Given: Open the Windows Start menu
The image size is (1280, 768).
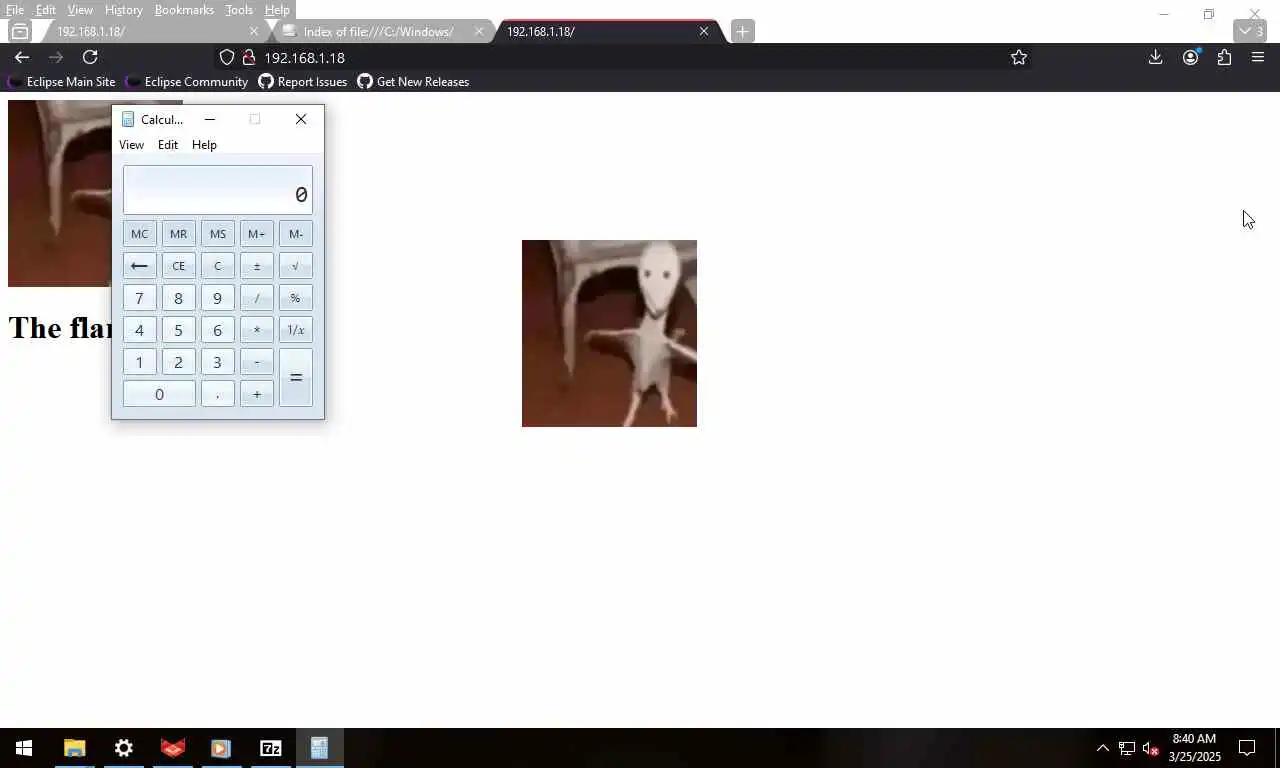Looking at the screenshot, I should coord(24,748).
